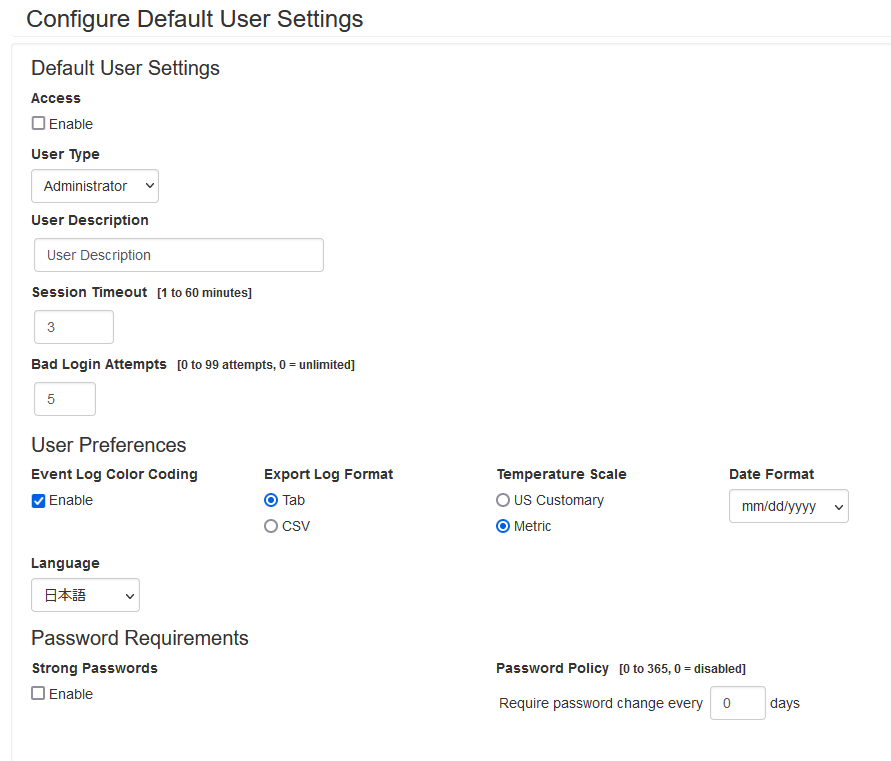891x761 pixels.
Task: Open the Date Format mm/dd/yyyy dropdown
Action: (x=789, y=506)
